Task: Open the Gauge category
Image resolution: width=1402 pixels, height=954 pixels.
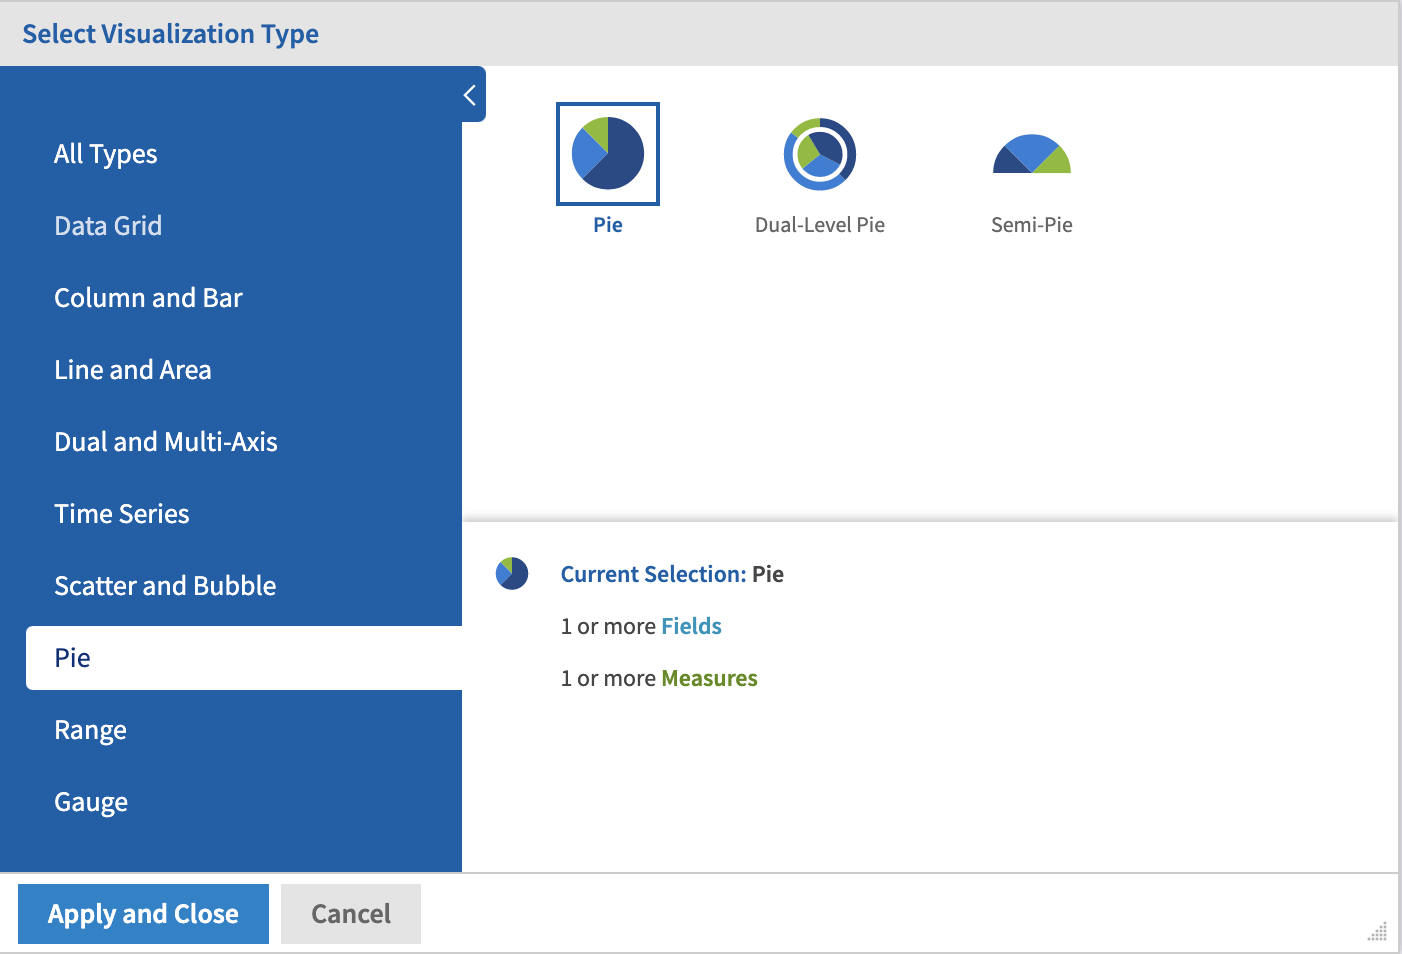Action: (x=91, y=802)
